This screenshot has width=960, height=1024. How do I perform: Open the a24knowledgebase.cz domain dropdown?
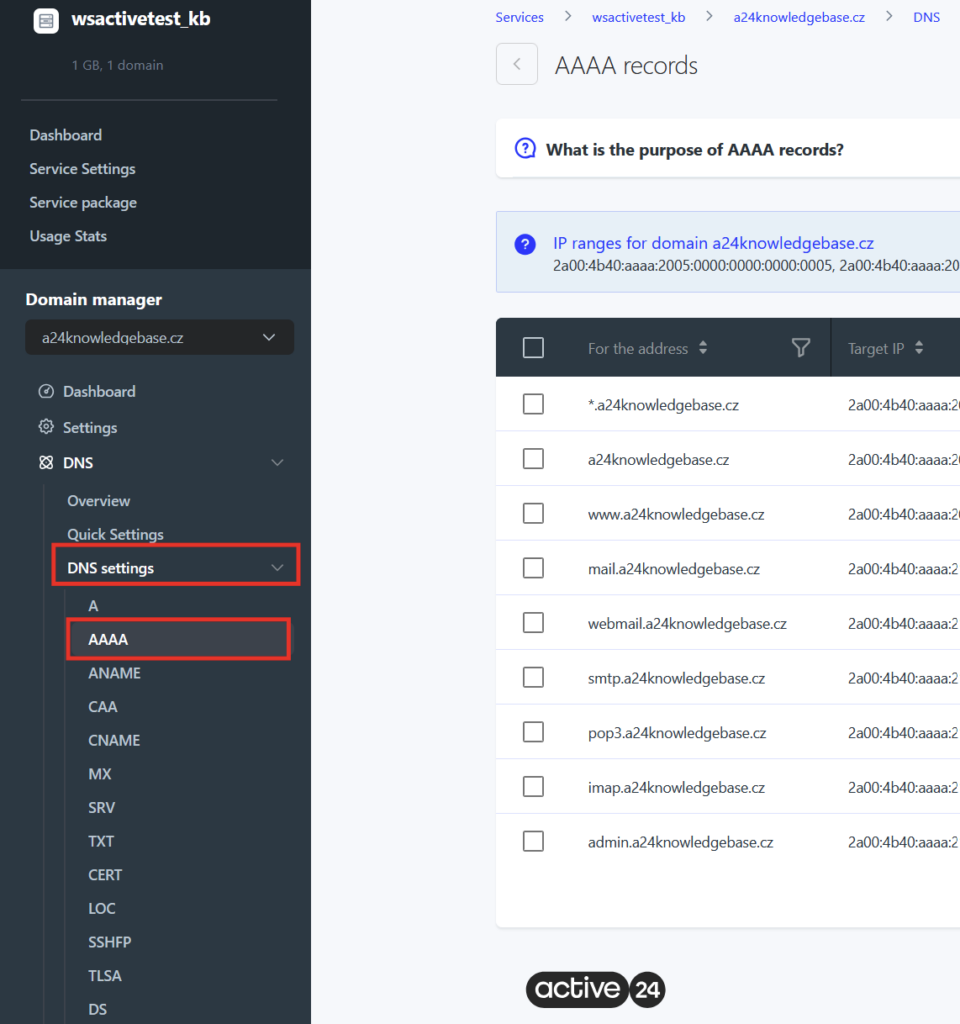pos(159,338)
